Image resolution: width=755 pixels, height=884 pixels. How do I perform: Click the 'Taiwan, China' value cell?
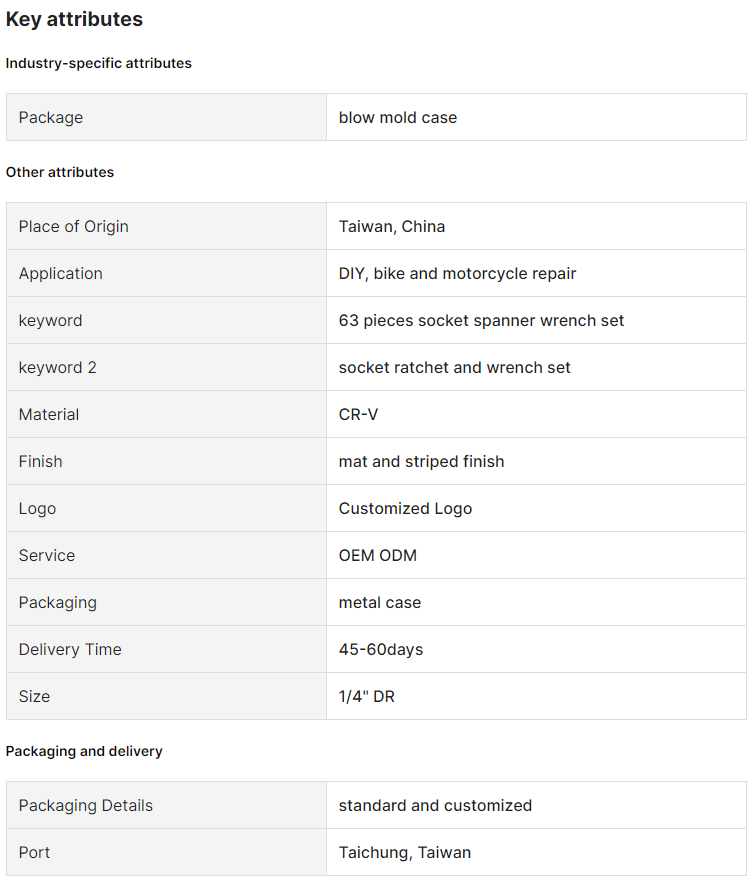[x=391, y=226]
